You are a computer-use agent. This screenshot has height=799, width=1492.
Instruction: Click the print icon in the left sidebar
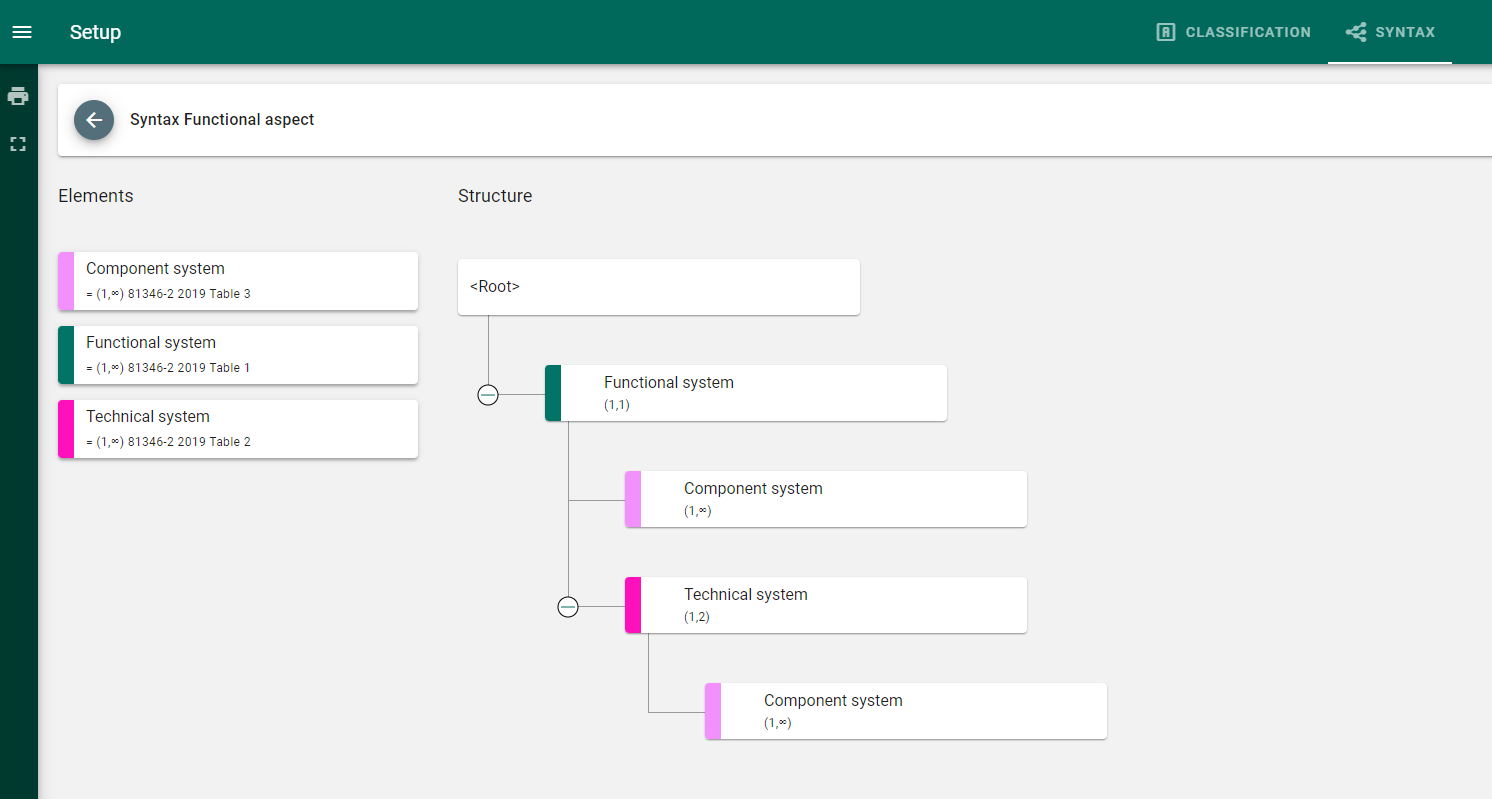(x=18, y=95)
